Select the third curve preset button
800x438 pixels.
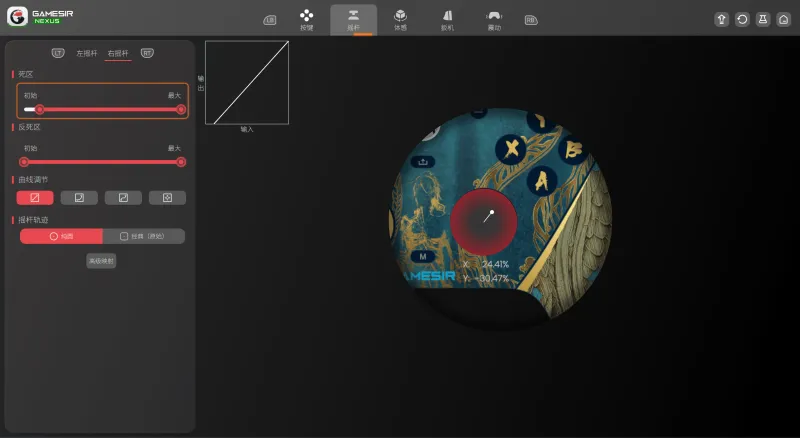tap(123, 198)
